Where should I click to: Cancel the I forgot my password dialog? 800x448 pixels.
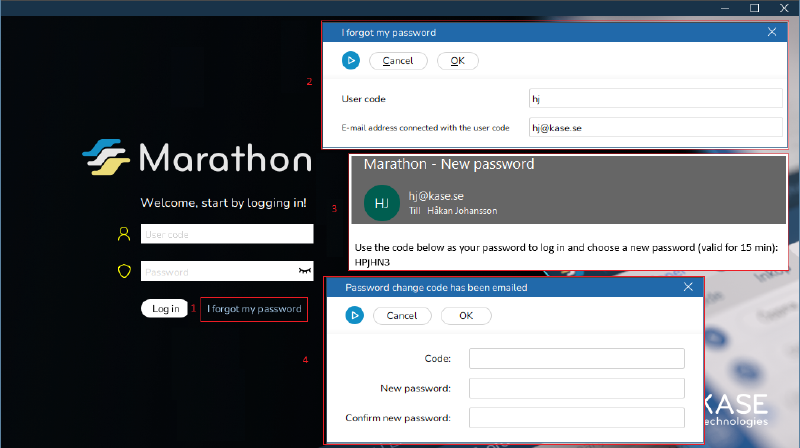[398, 61]
